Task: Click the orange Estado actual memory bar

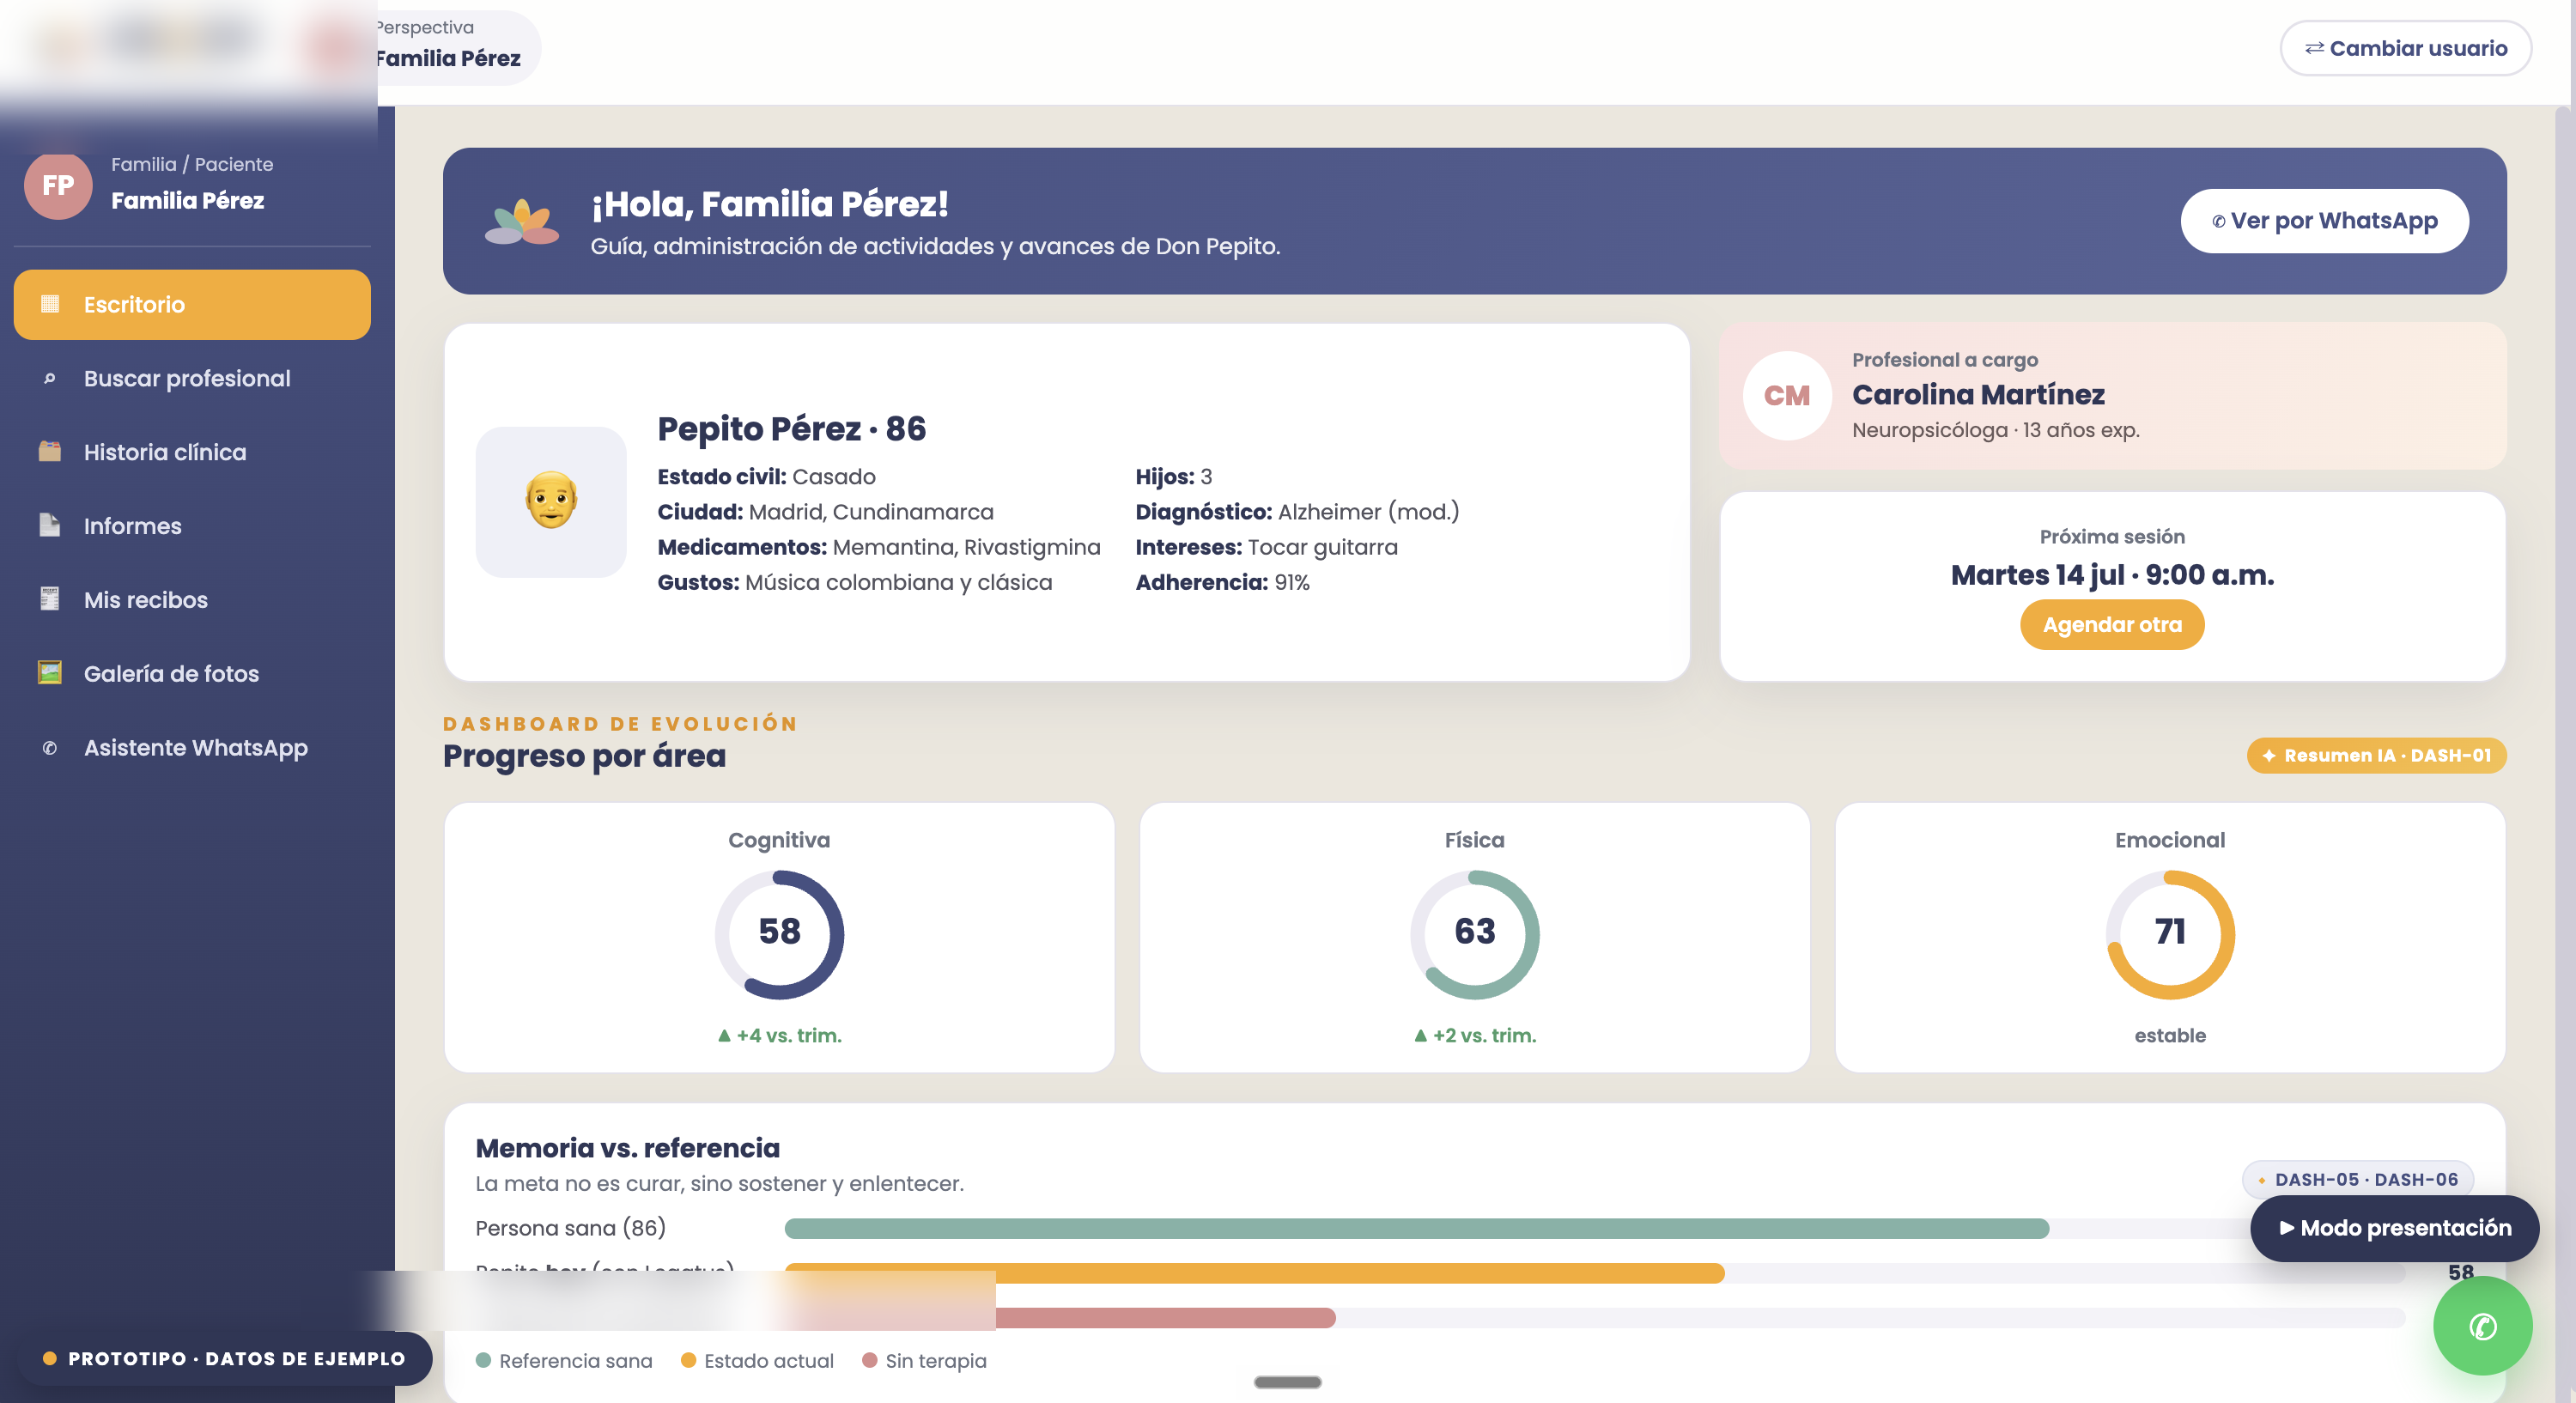Action: click(x=1255, y=1273)
